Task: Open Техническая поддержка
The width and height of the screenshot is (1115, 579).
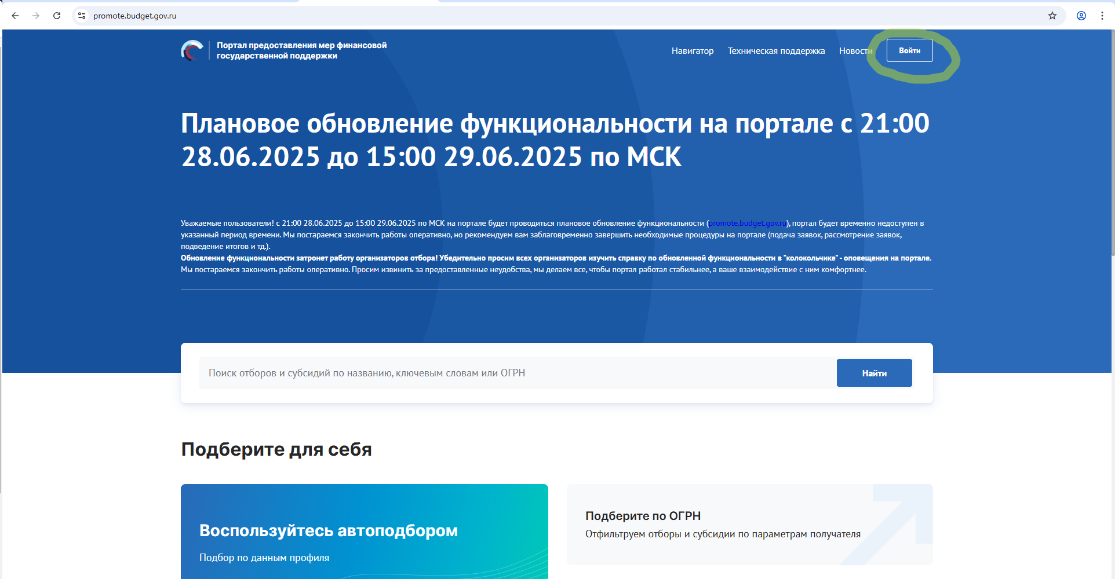Action: [x=777, y=50]
